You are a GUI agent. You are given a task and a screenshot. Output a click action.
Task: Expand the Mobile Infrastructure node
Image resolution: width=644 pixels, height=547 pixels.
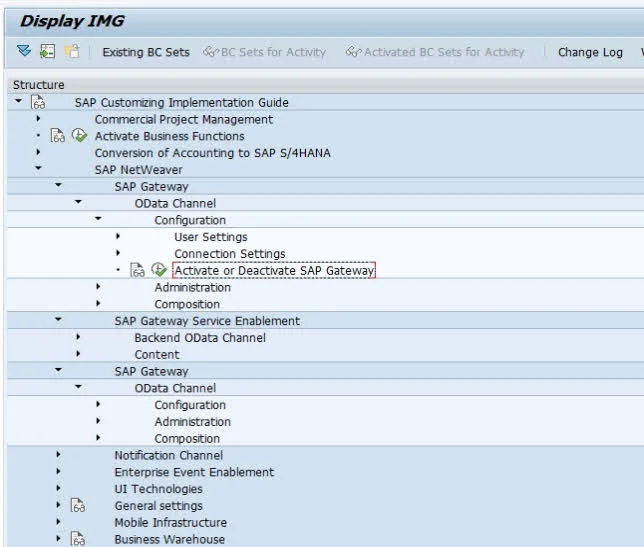click(58, 522)
